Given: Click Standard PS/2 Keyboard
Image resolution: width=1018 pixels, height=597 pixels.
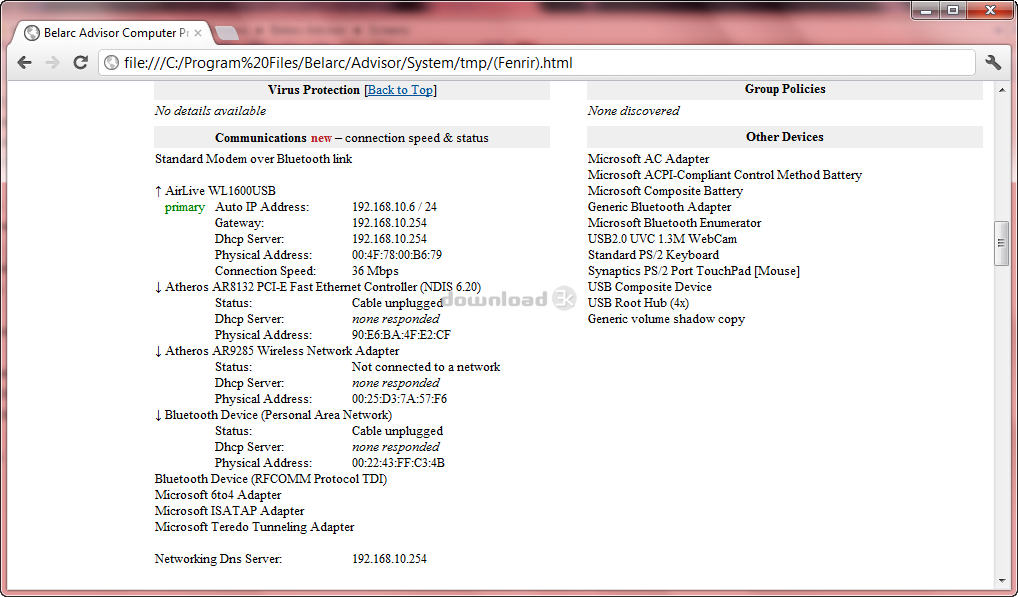Looking at the screenshot, I should click(653, 255).
